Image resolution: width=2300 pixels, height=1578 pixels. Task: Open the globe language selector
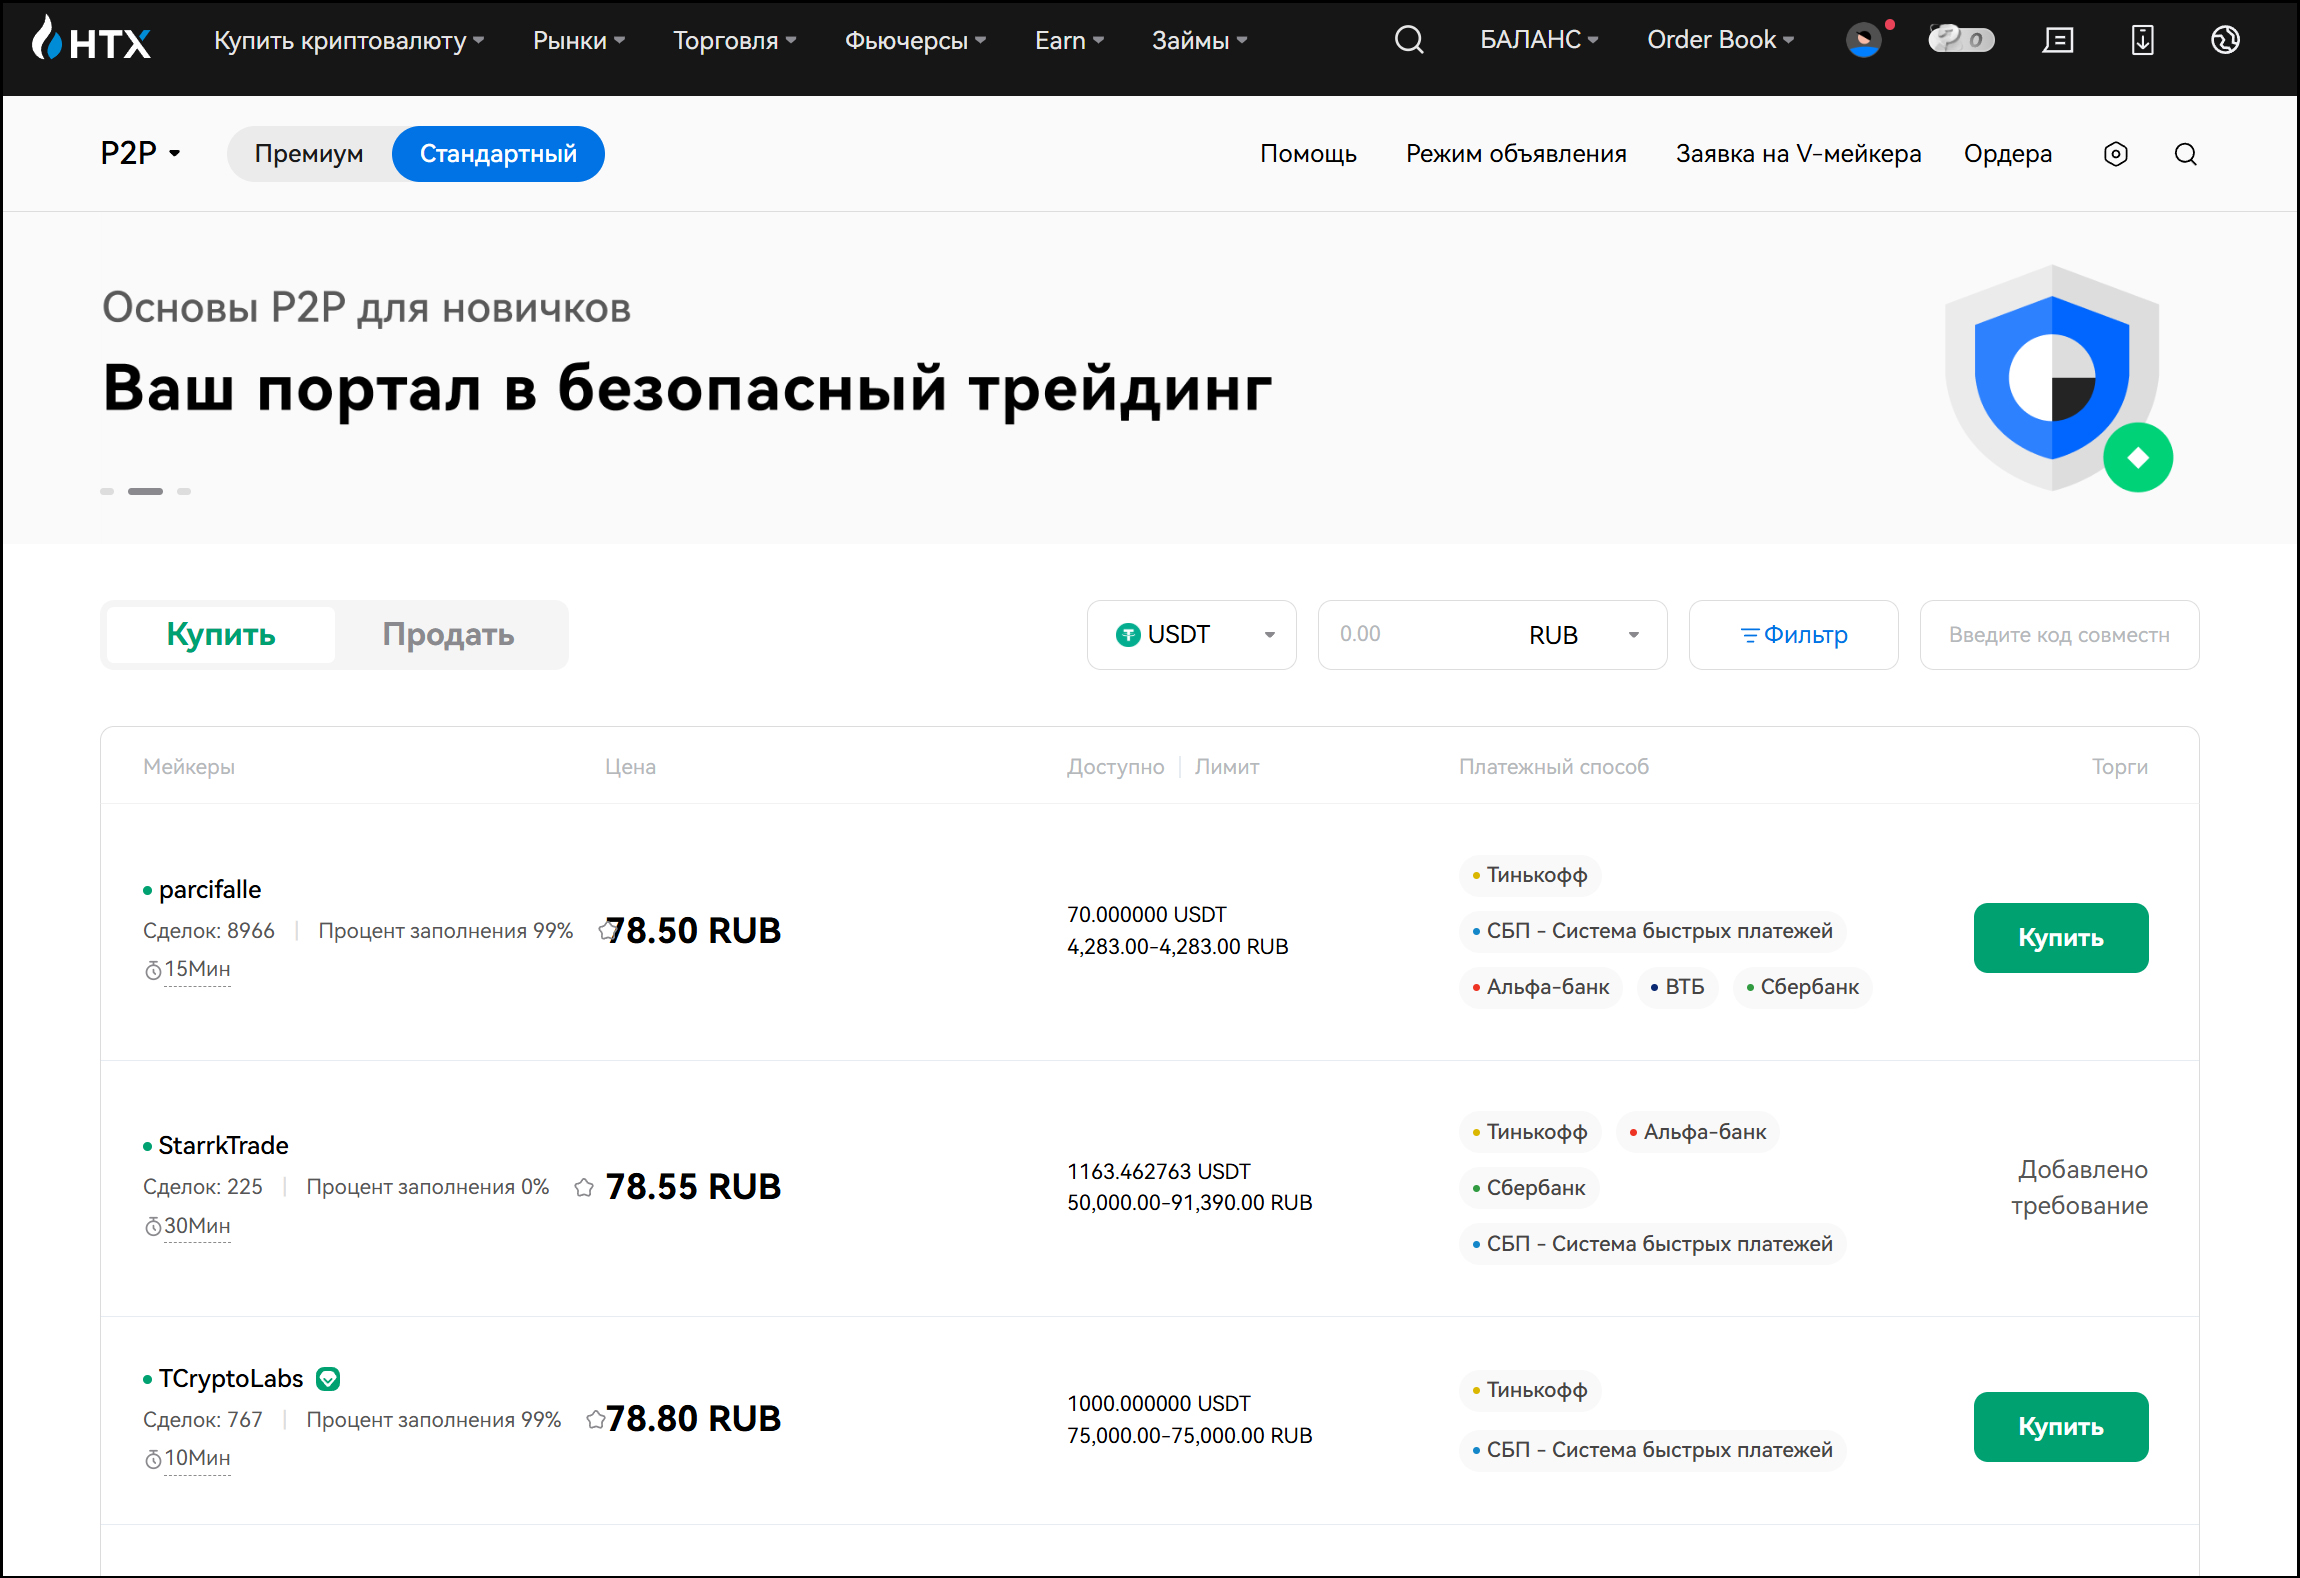[2225, 40]
